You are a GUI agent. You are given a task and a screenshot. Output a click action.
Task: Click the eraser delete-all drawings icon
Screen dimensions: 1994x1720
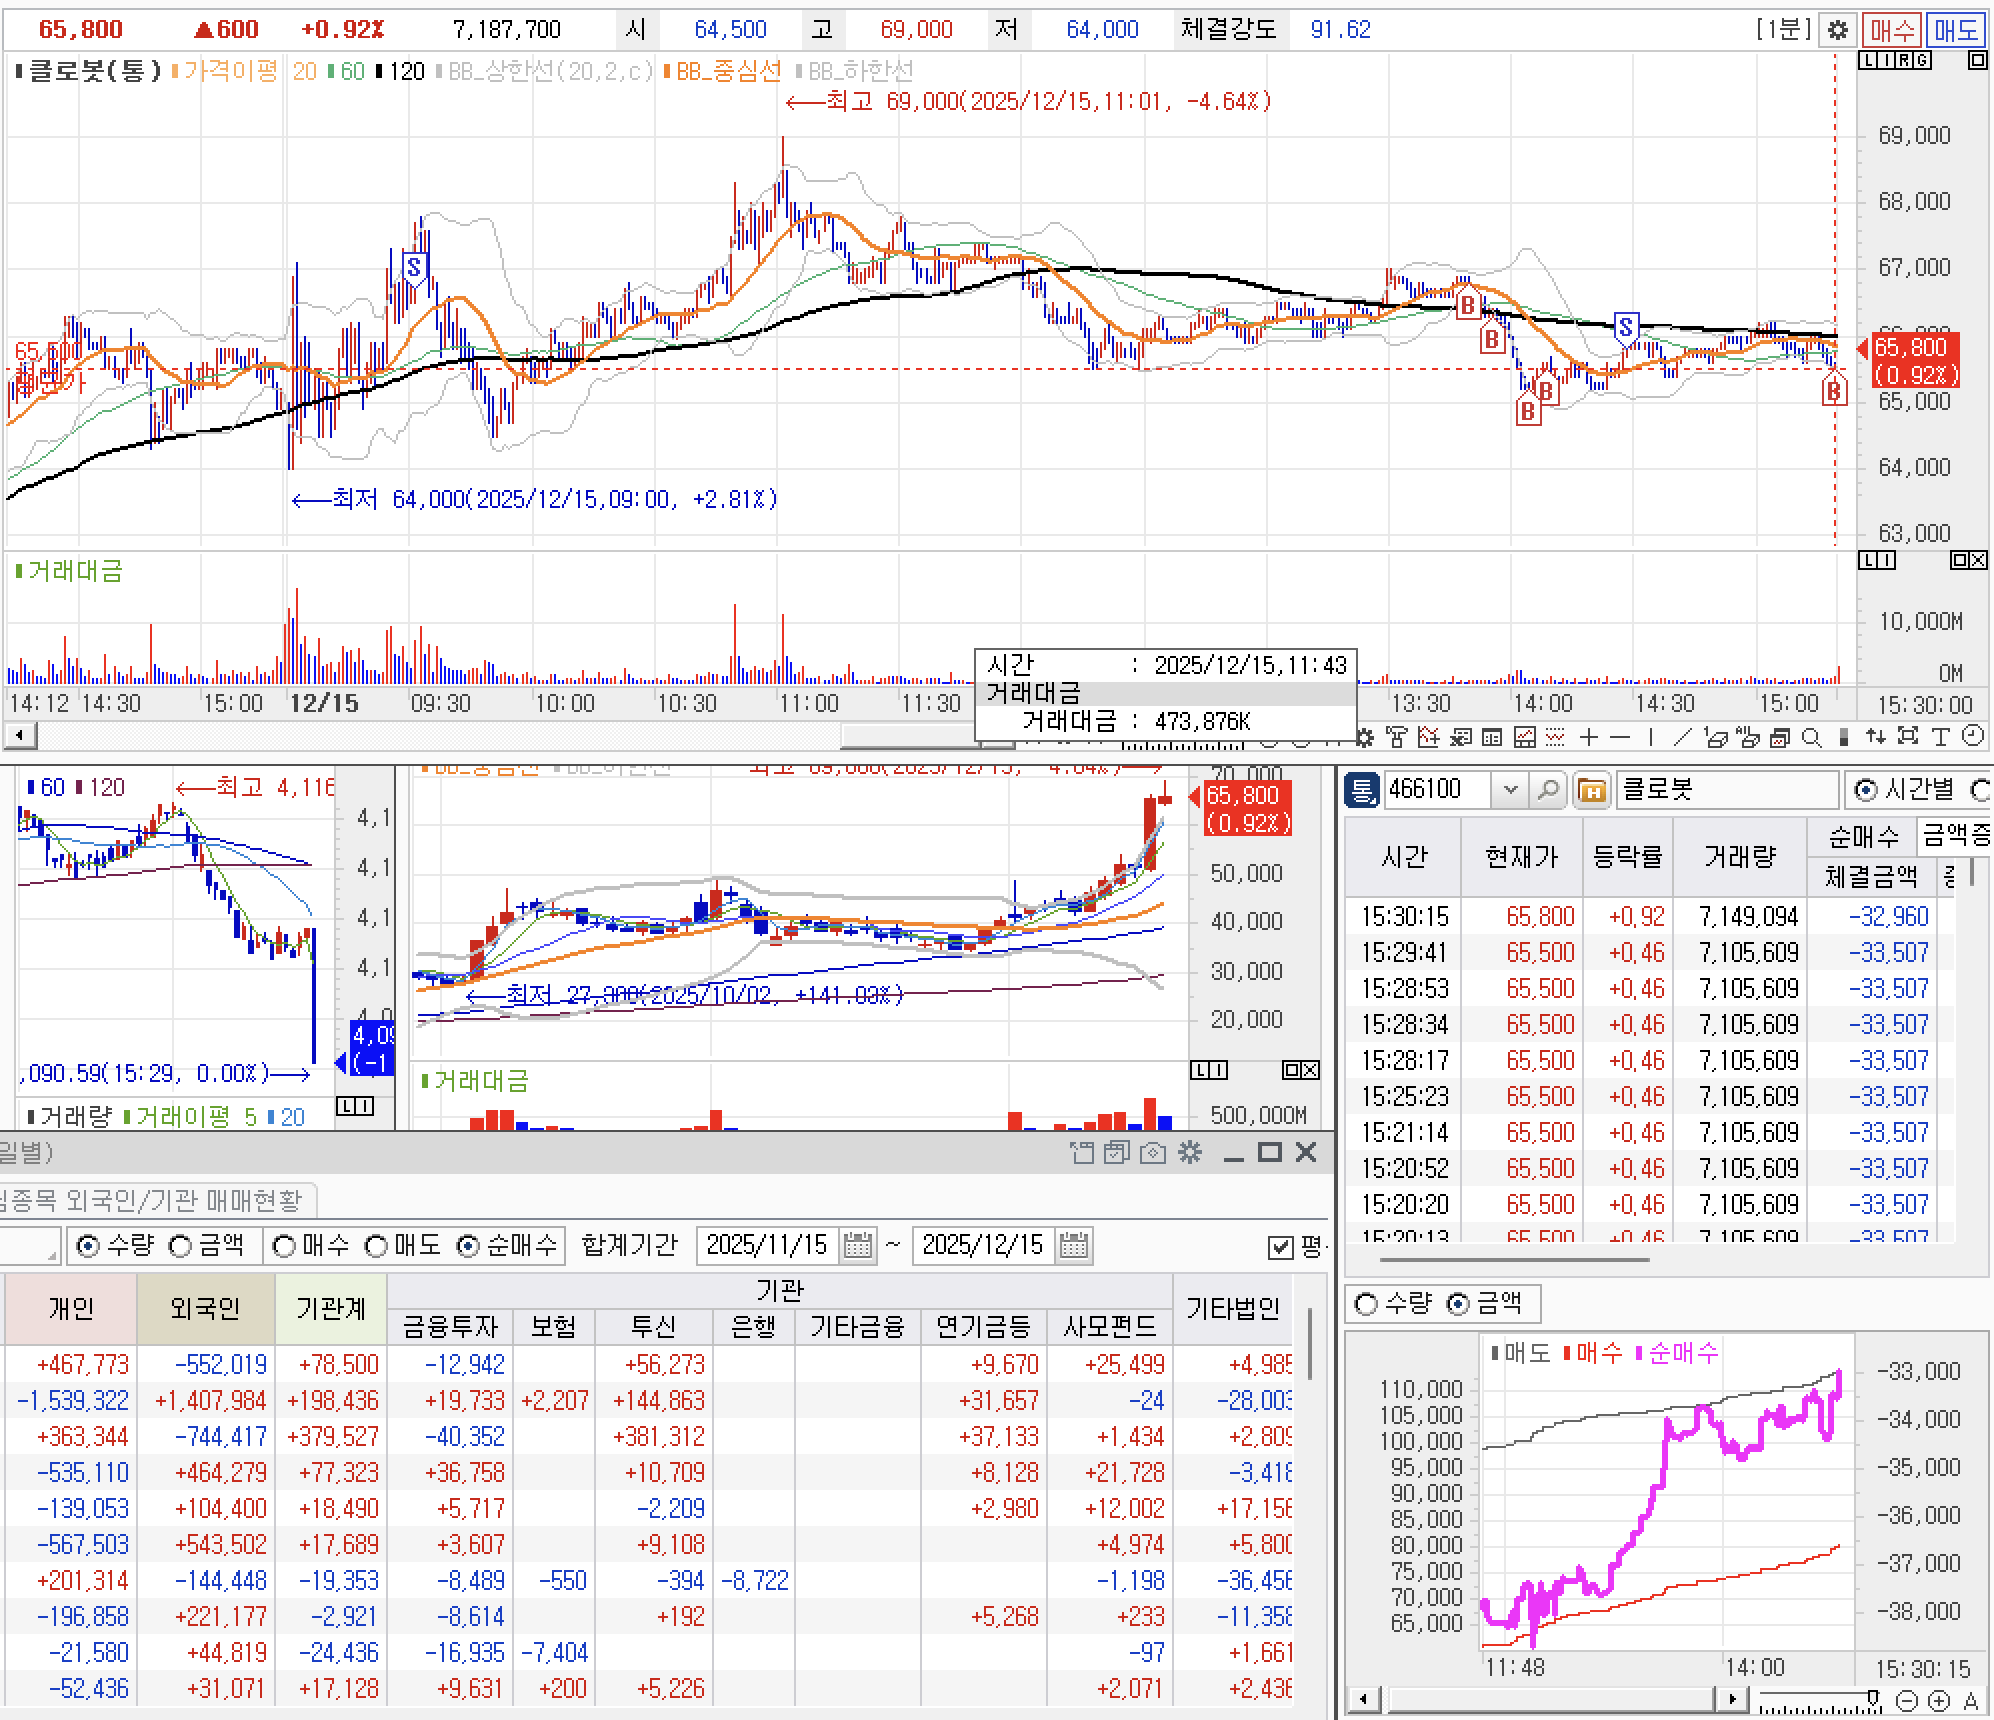(1748, 738)
